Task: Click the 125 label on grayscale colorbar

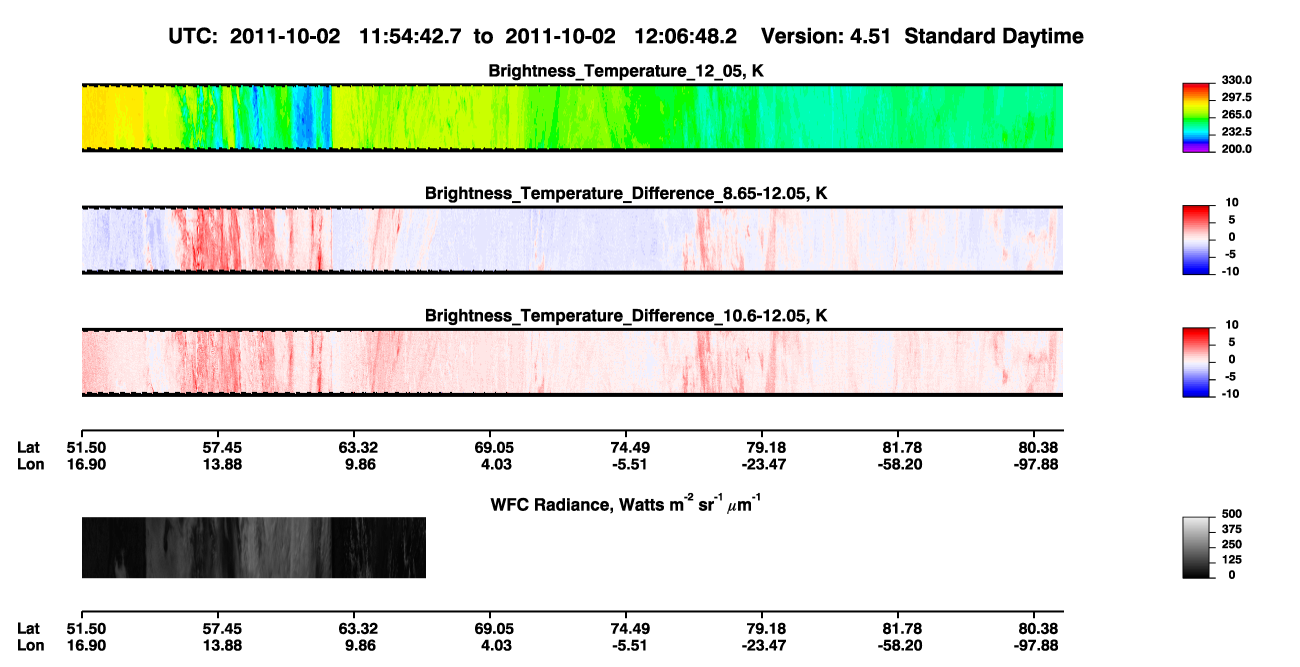Action: coord(1232,562)
